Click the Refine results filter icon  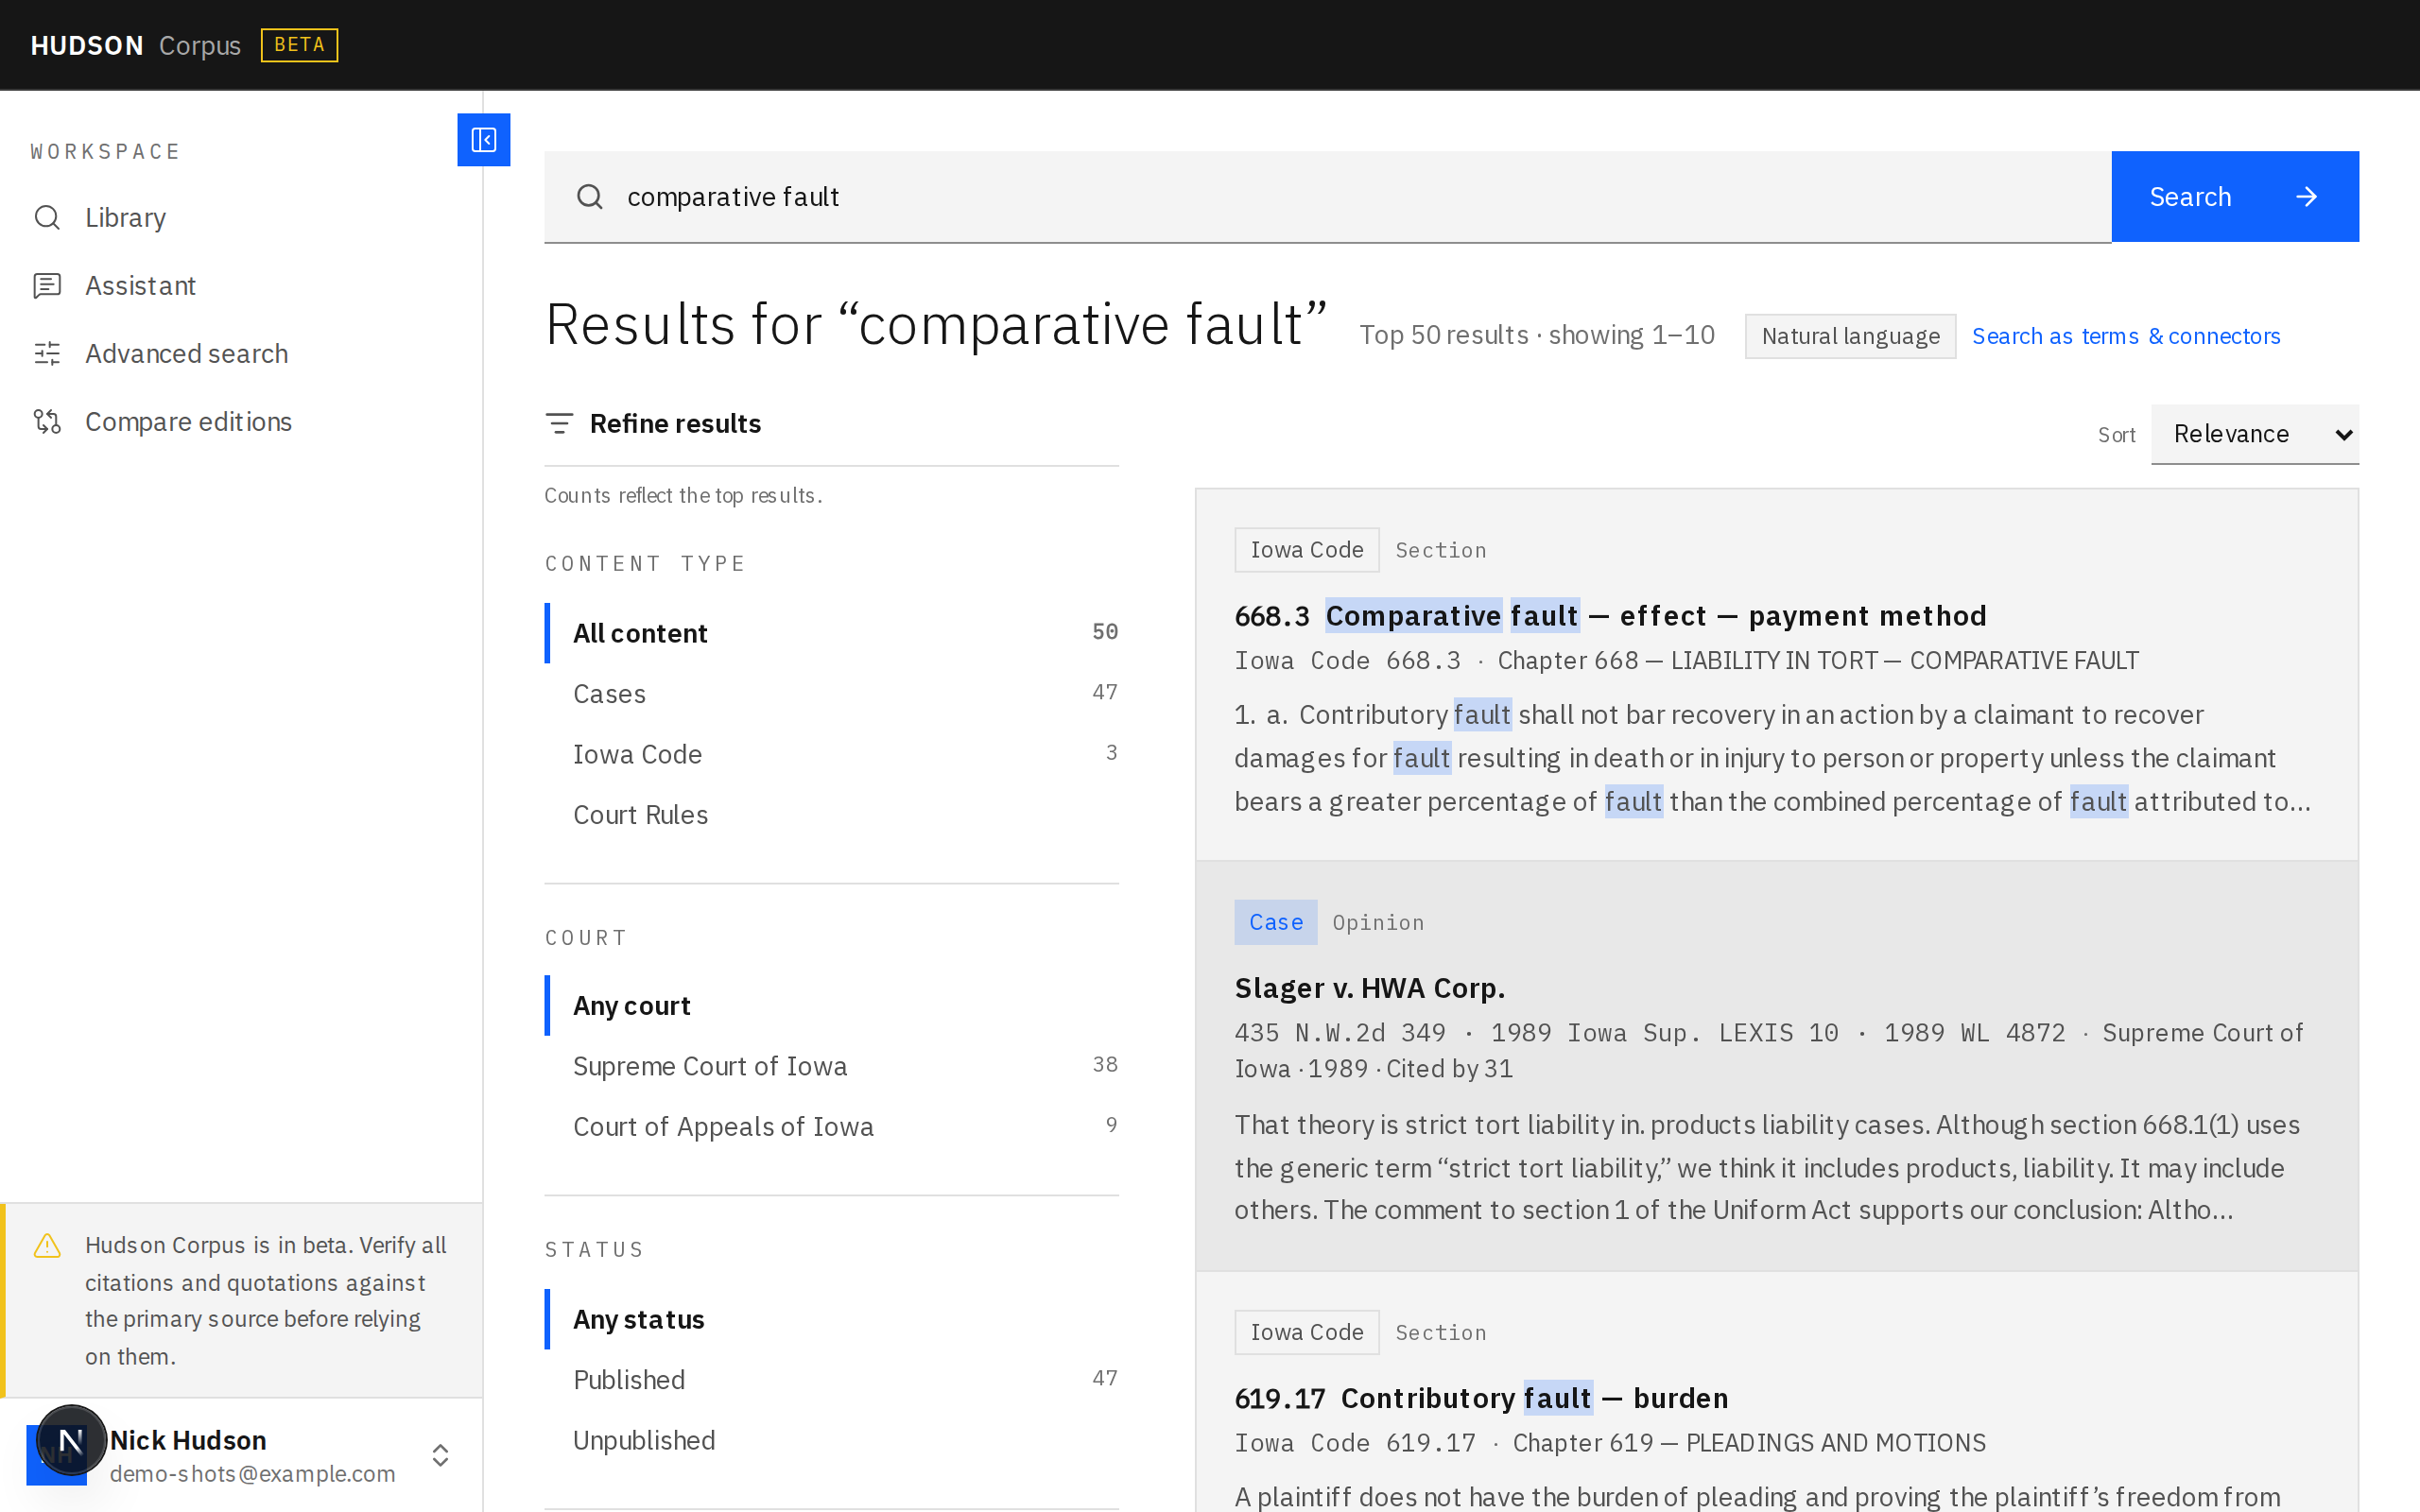tap(559, 423)
